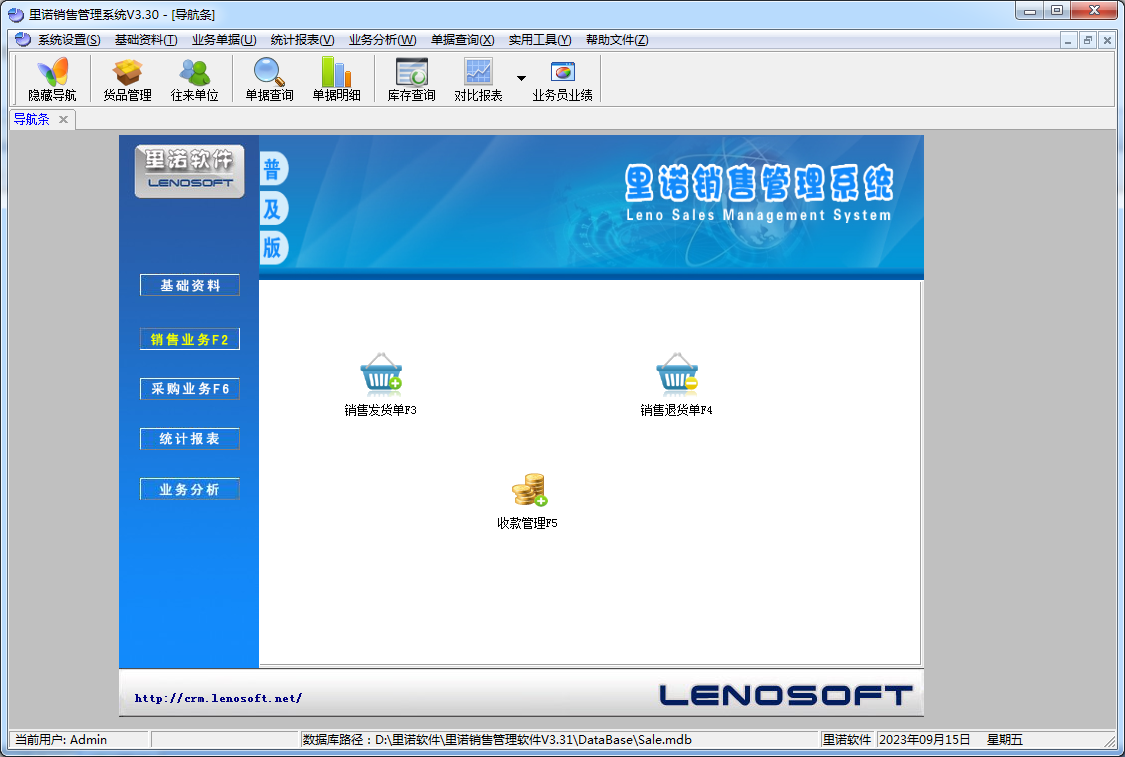Open 货品管理 from the toolbar
The image size is (1125, 757).
127,80
